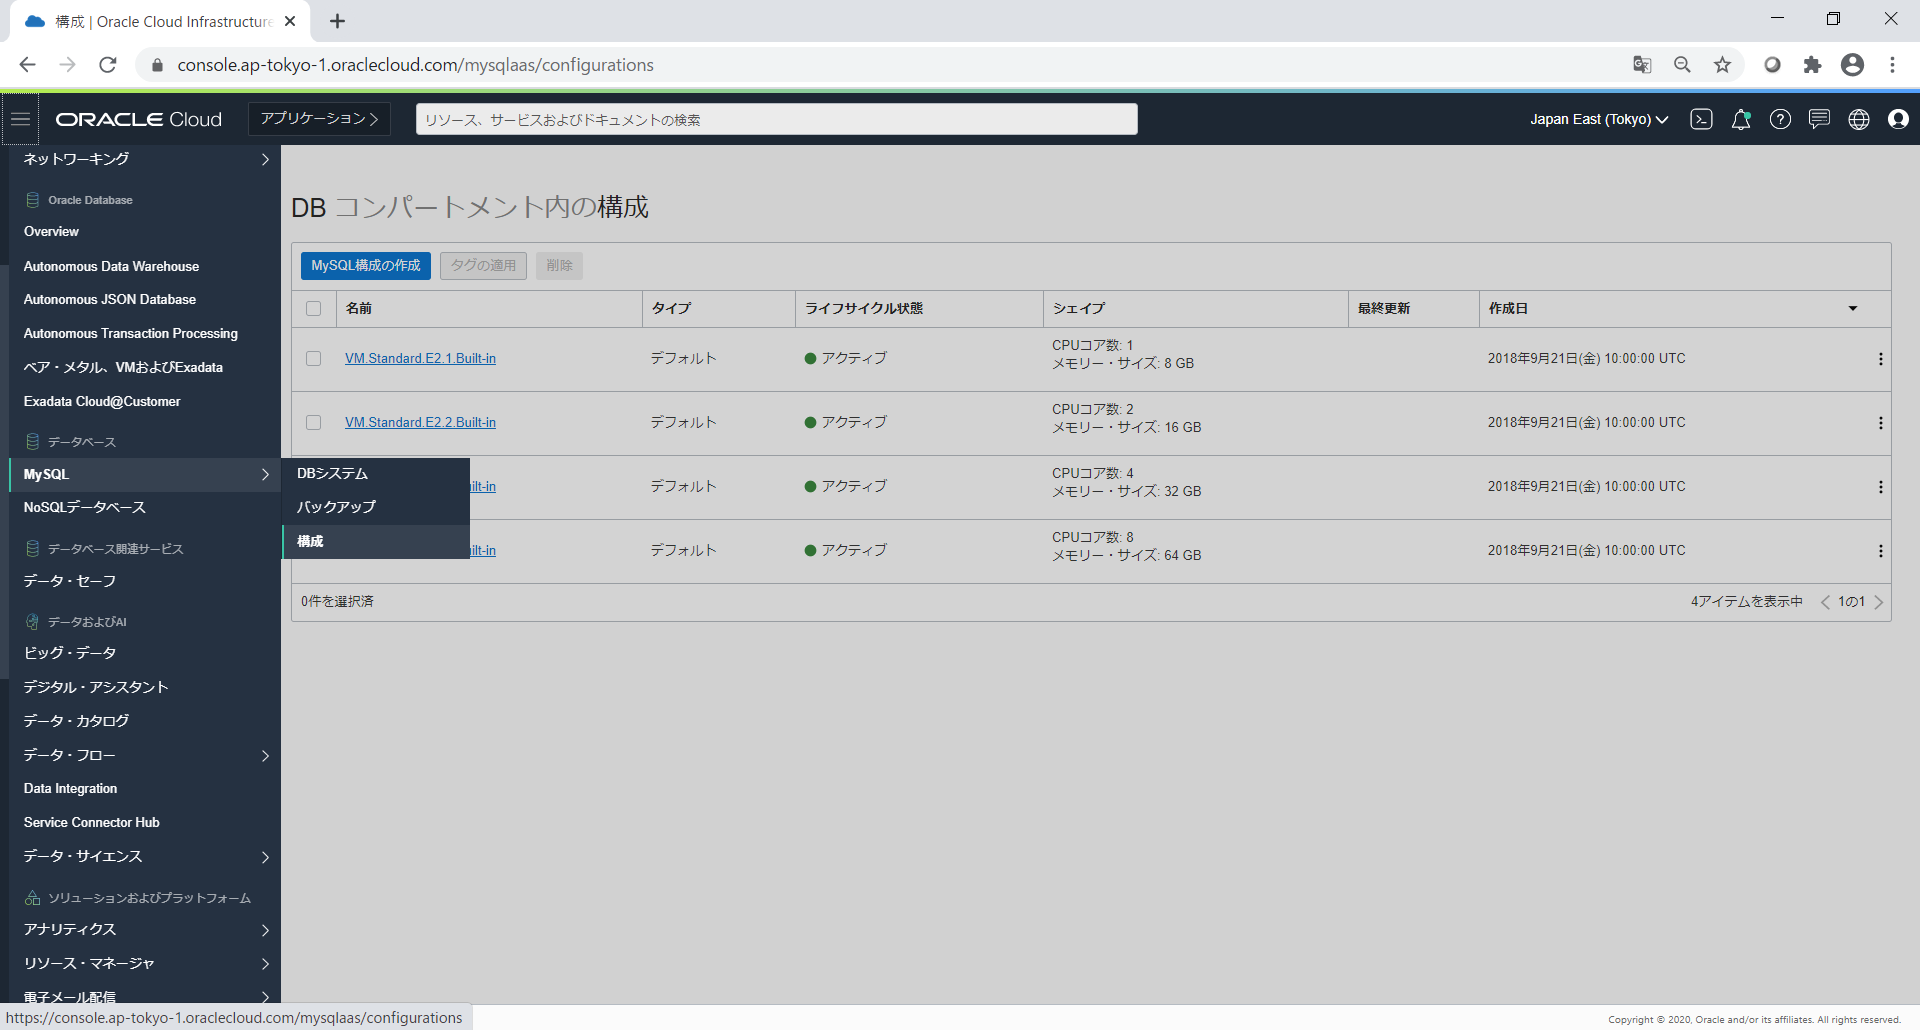Viewport: 1920px width, 1030px height.
Task: Focus the resource search field
Action: [x=776, y=119]
